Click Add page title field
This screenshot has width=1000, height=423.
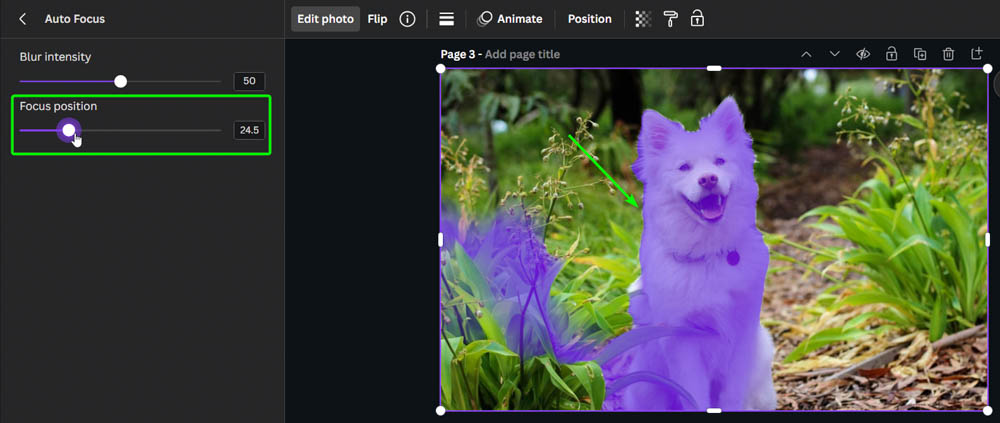(522, 54)
